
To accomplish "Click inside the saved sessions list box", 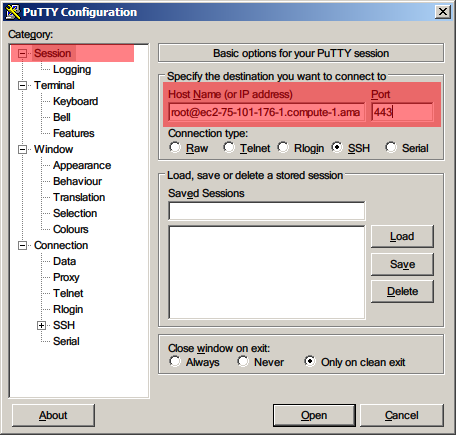I will click(x=267, y=272).
